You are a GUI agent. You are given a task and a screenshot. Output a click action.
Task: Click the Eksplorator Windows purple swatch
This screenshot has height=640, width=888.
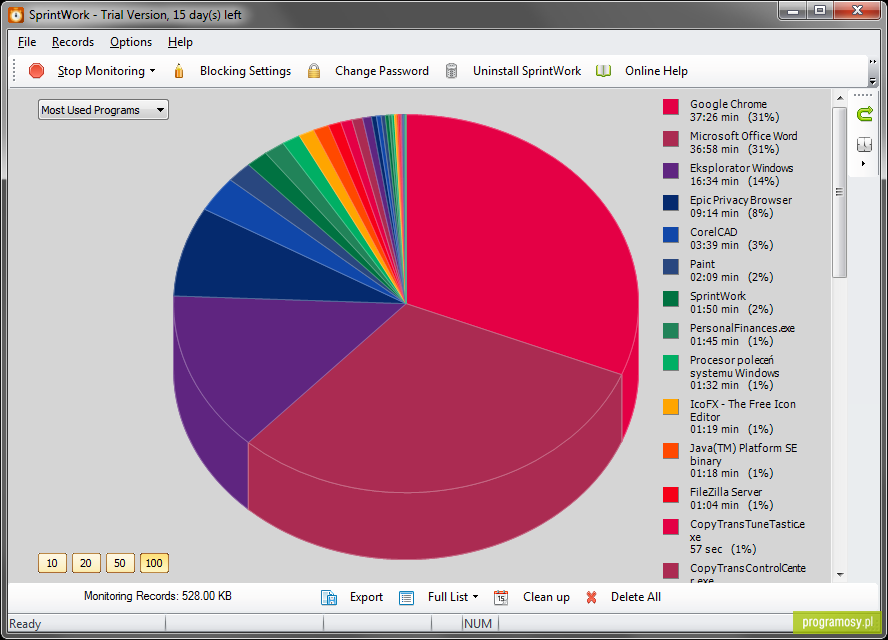coord(671,170)
